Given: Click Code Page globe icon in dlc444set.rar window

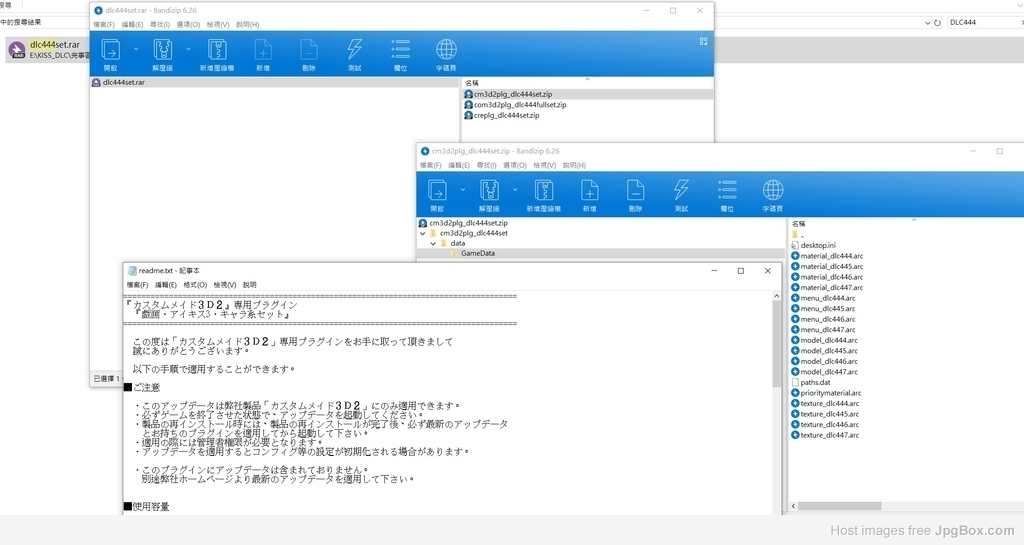Looking at the screenshot, I should [446, 50].
